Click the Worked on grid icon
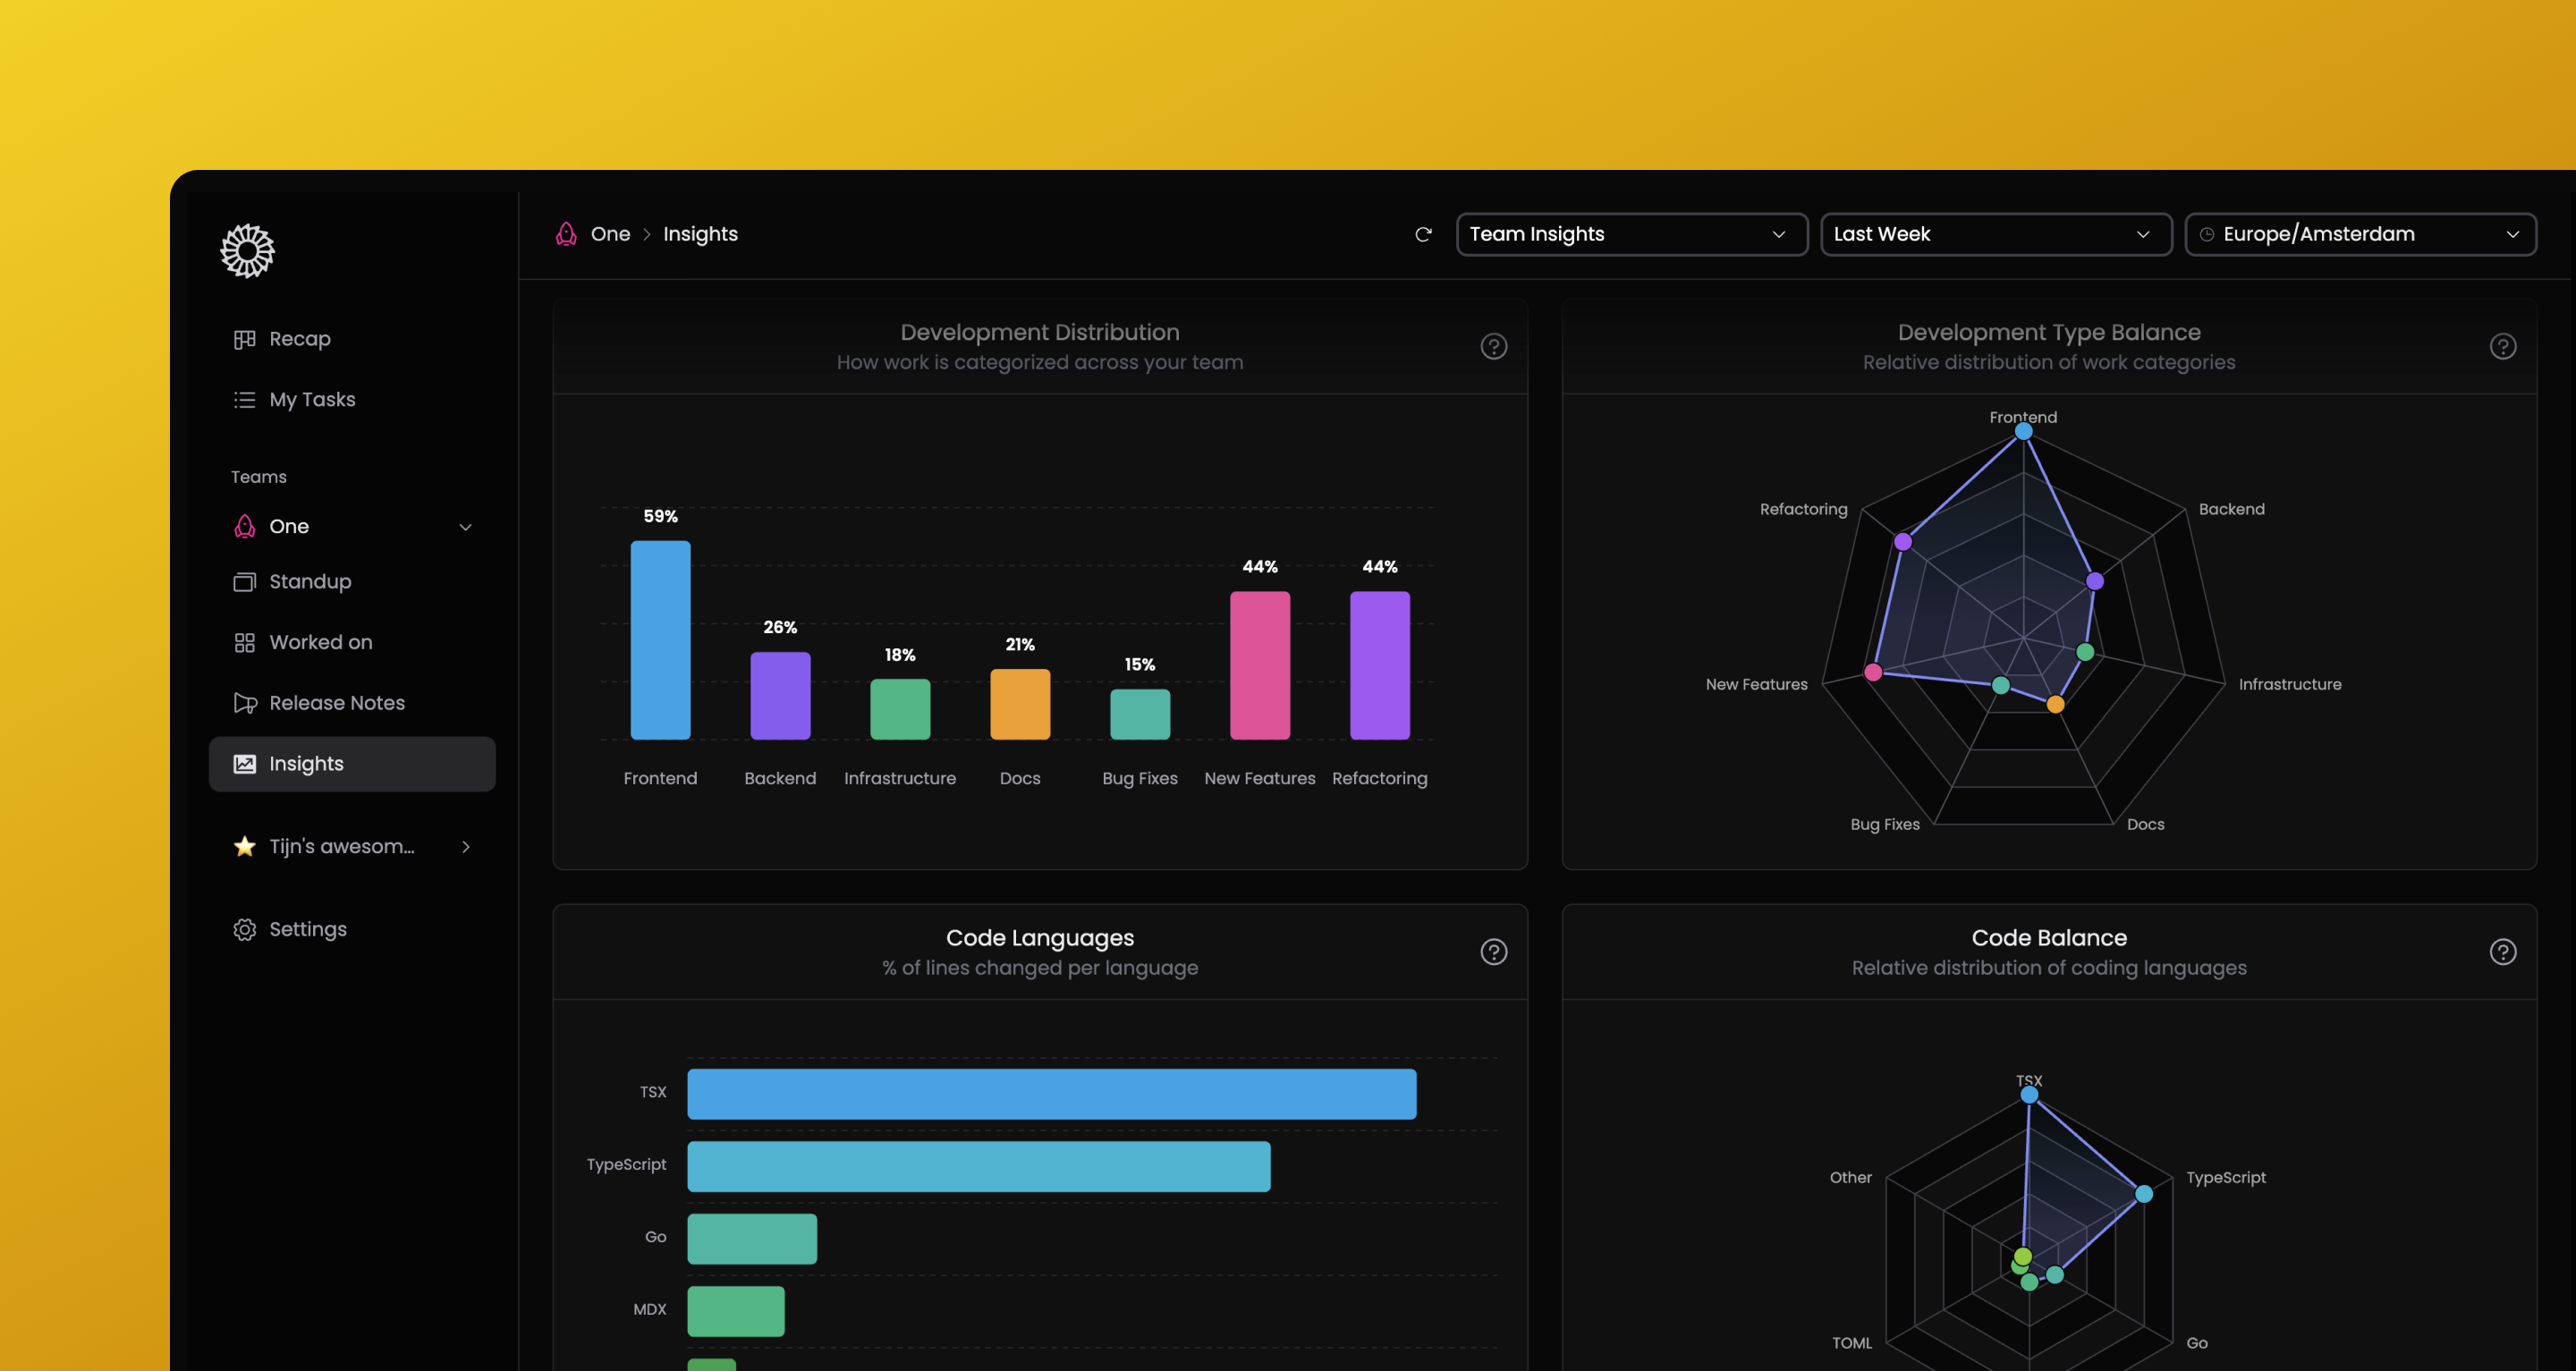Image resolution: width=2576 pixels, height=1371 pixels. pyautogui.click(x=244, y=642)
